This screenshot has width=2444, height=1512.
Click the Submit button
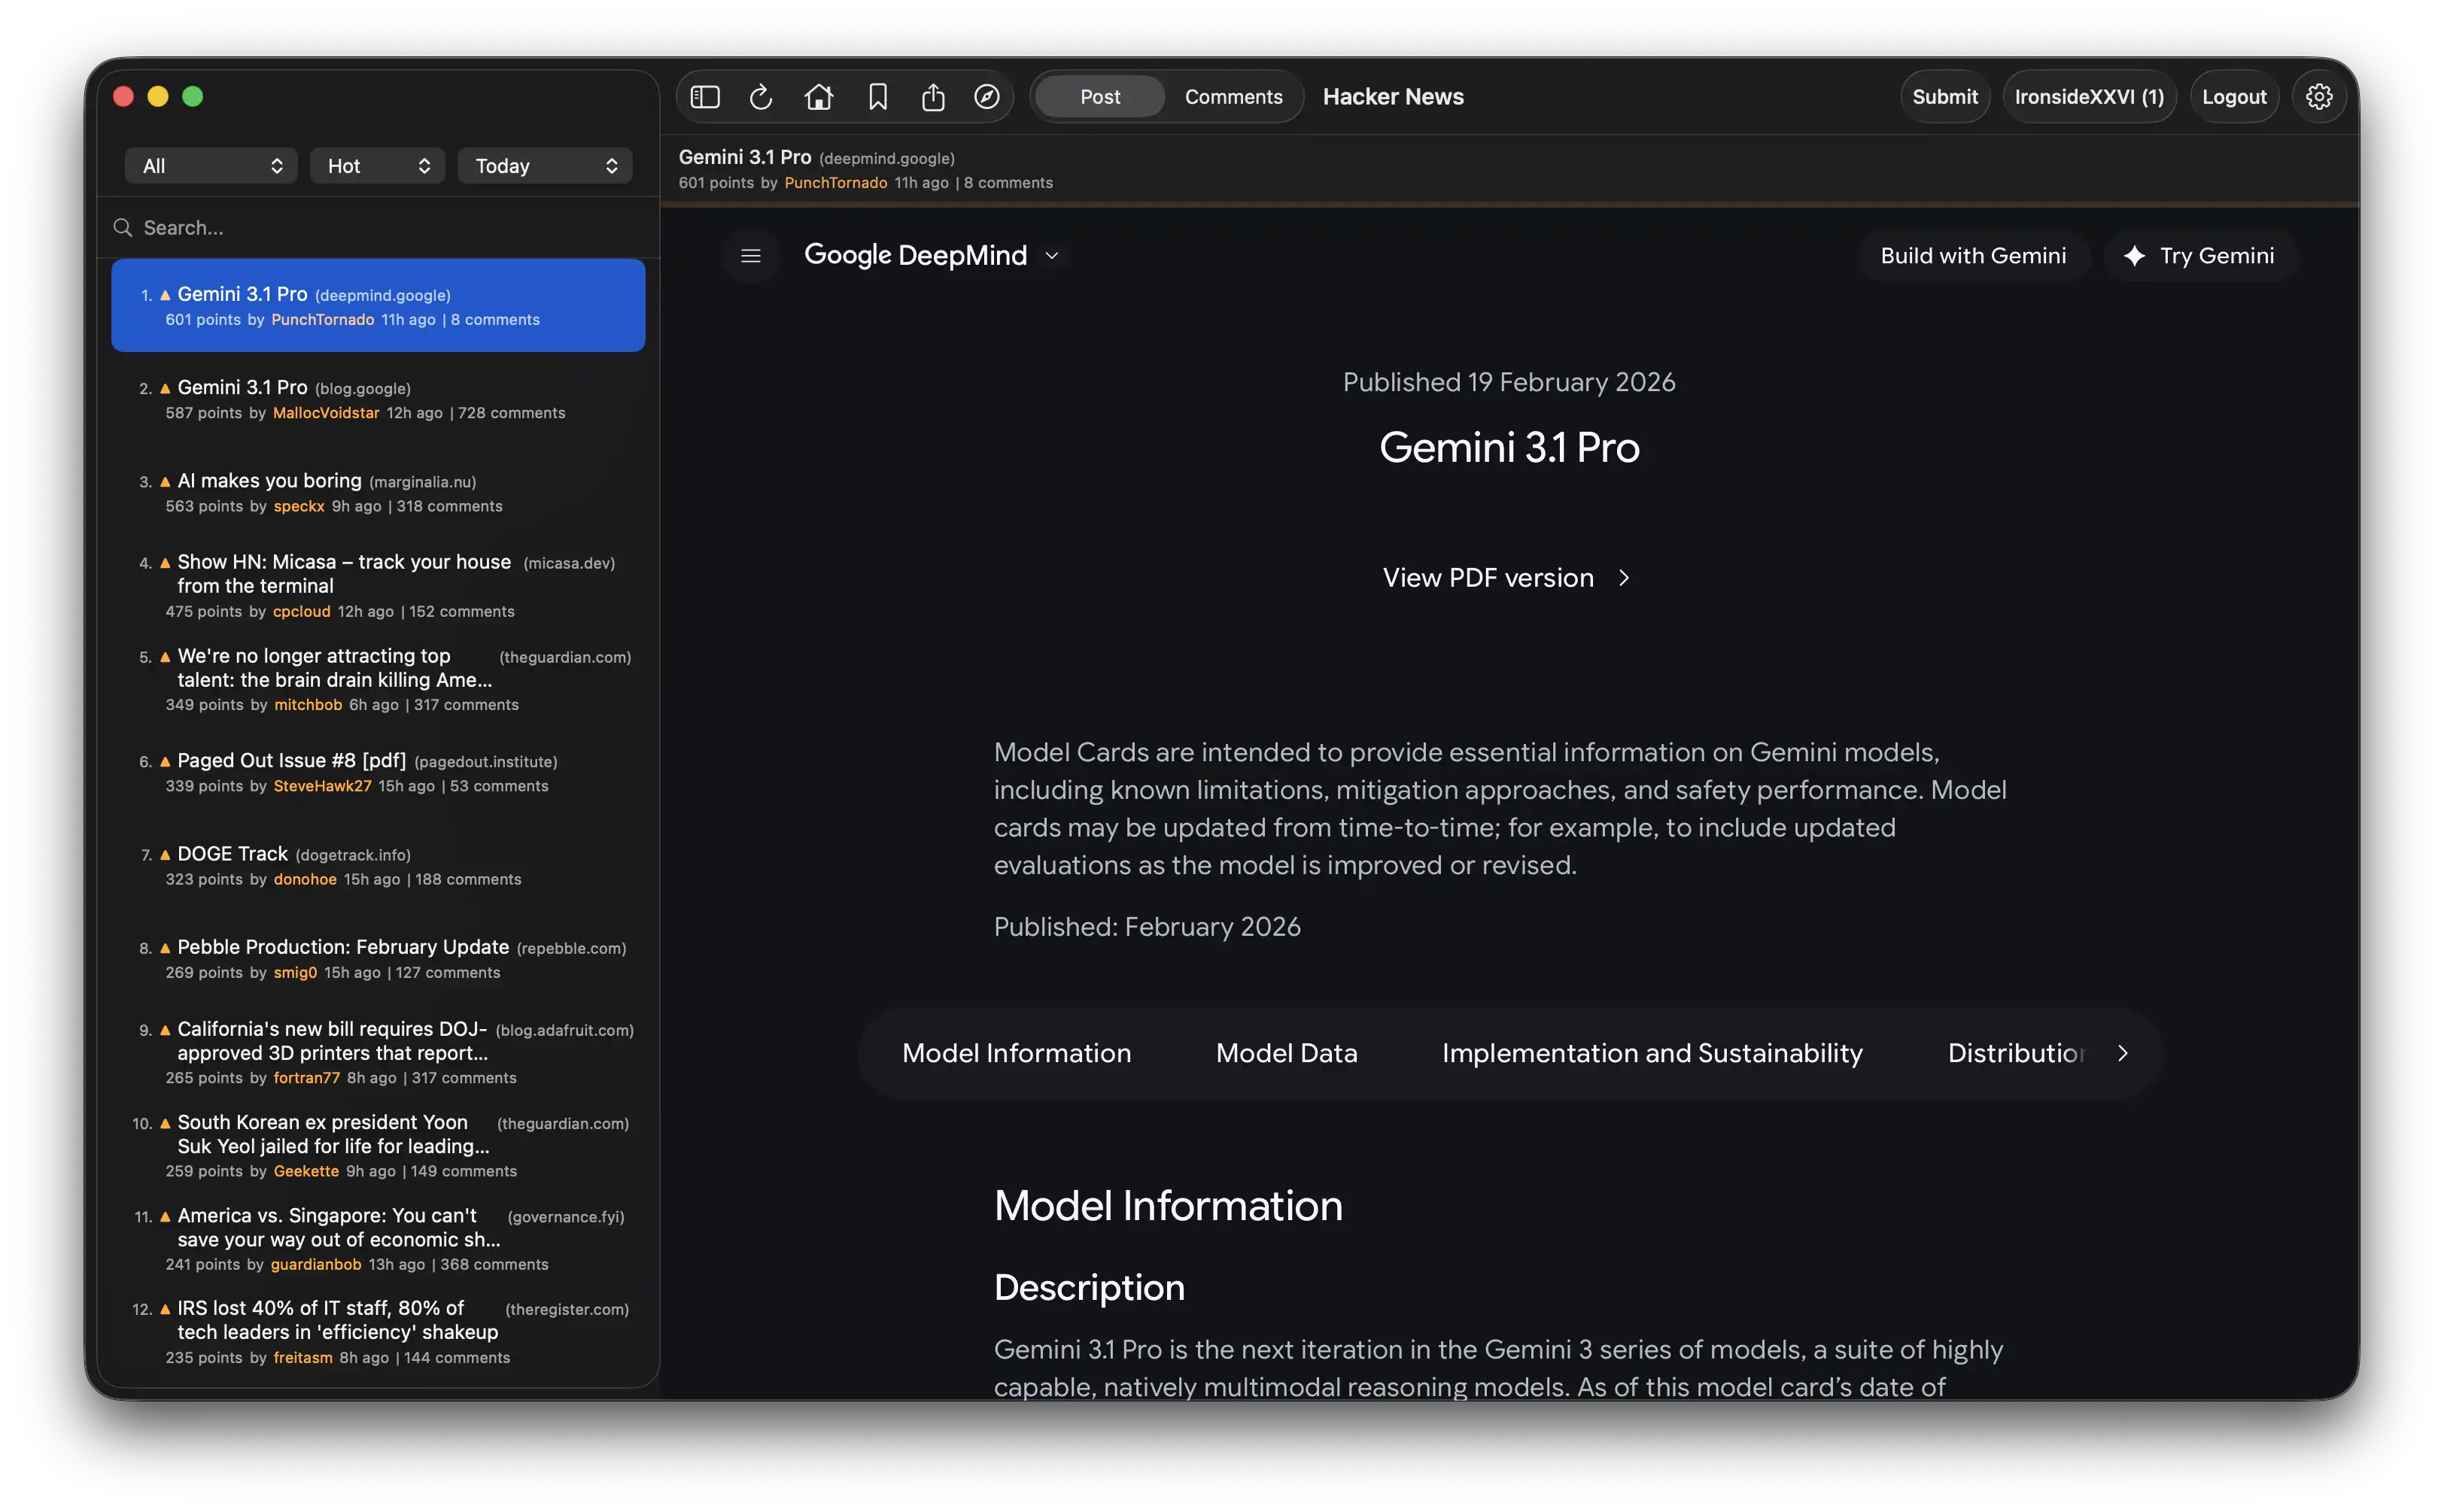click(x=1944, y=97)
